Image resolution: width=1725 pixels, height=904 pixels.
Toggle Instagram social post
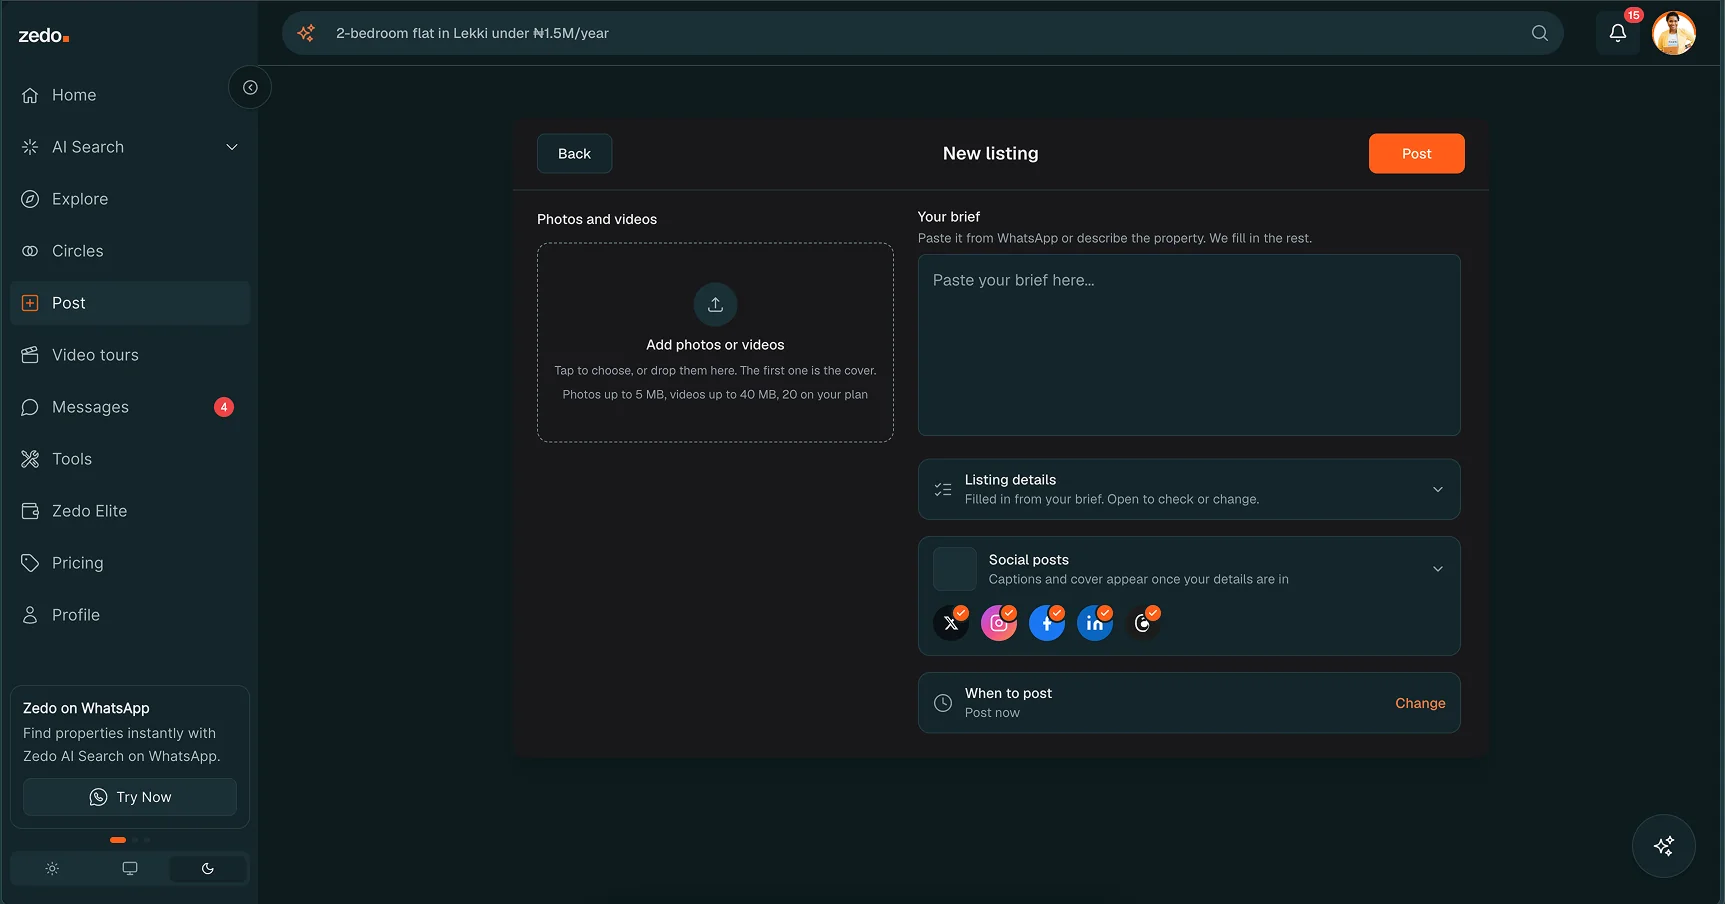click(999, 623)
